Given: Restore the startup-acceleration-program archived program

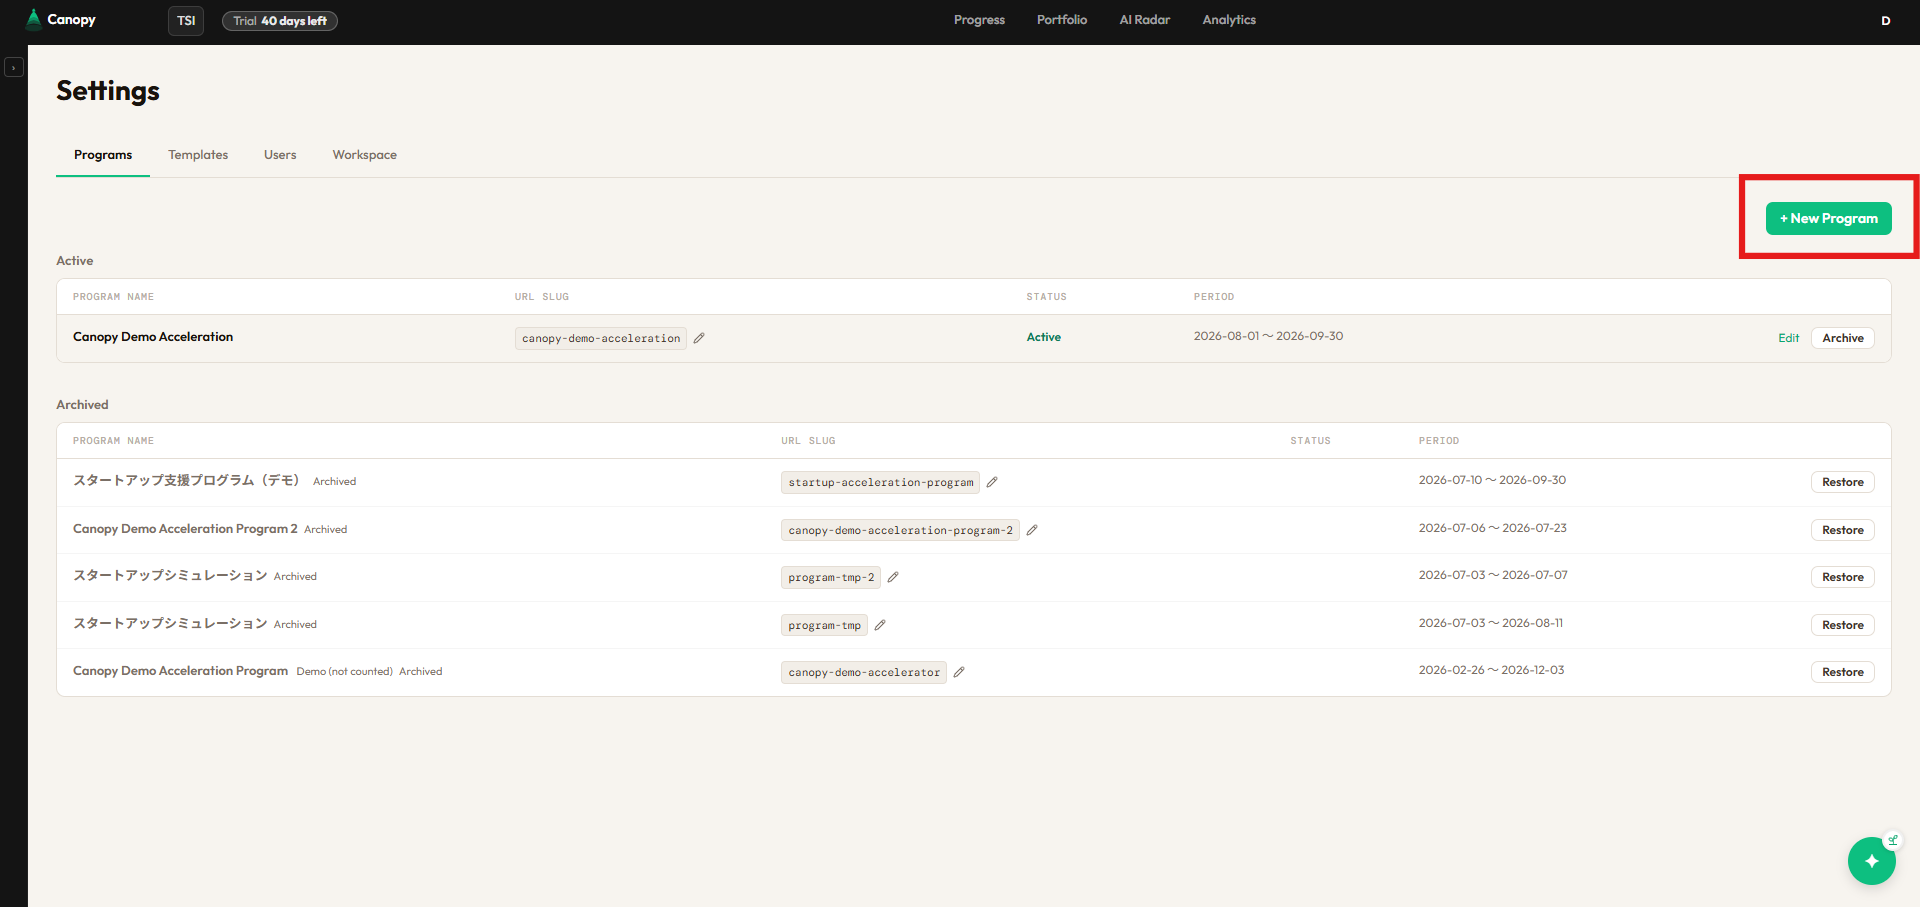Looking at the screenshot, I should coord(1843,482).
